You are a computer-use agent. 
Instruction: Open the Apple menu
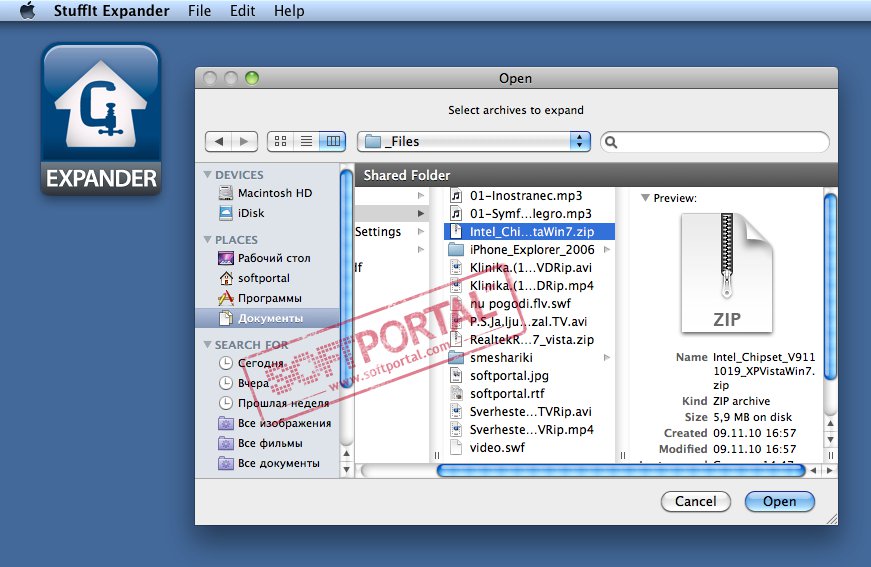[x=27, y=11]
